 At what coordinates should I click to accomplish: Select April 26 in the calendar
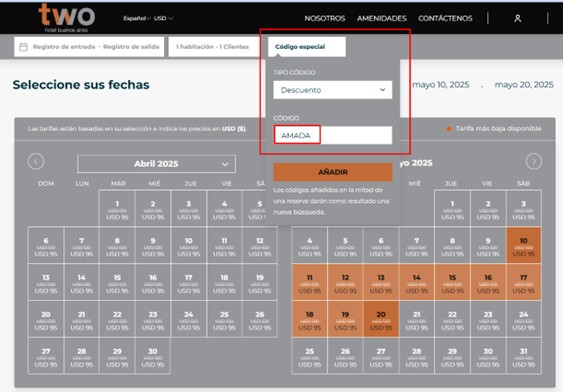(260, 319)
